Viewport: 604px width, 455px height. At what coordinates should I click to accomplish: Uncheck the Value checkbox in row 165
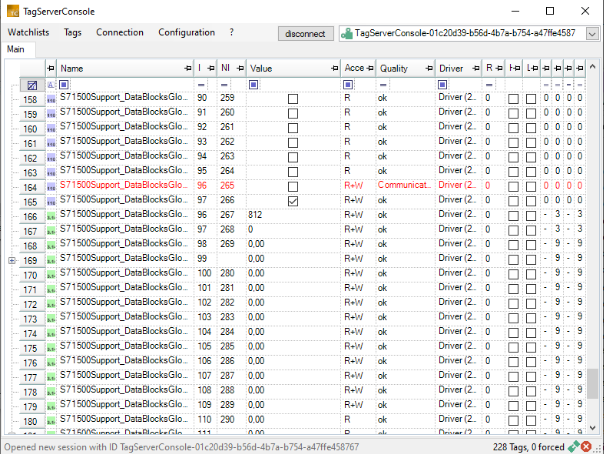point(293,201)
